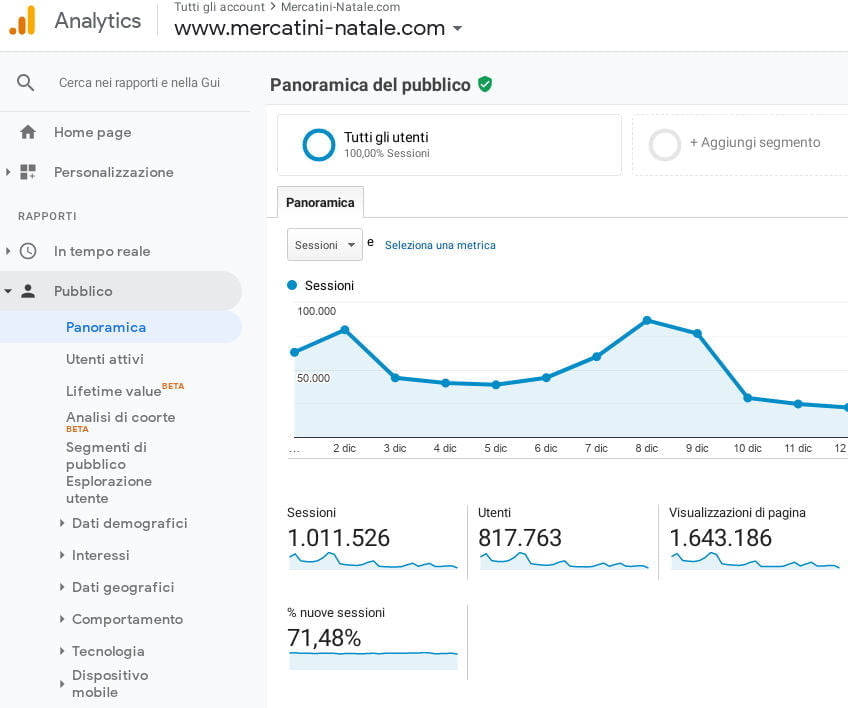Open Panoramica in the sidebar

point(106,327)
